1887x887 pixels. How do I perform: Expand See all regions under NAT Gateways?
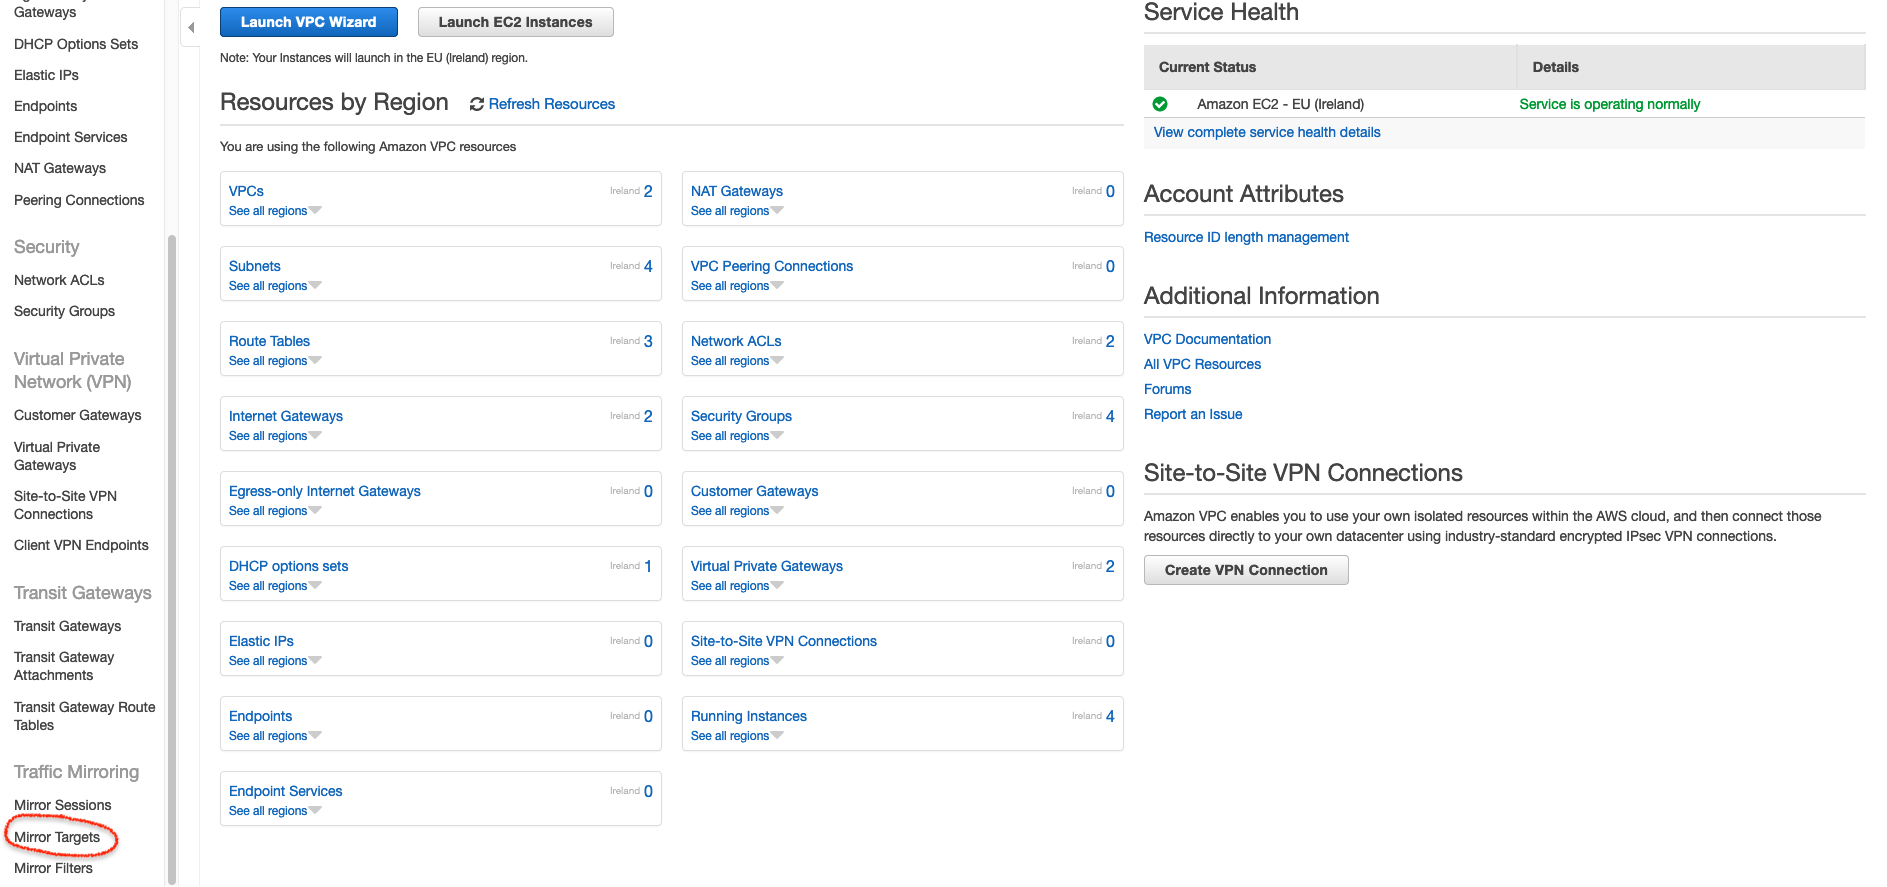[737, 211]
